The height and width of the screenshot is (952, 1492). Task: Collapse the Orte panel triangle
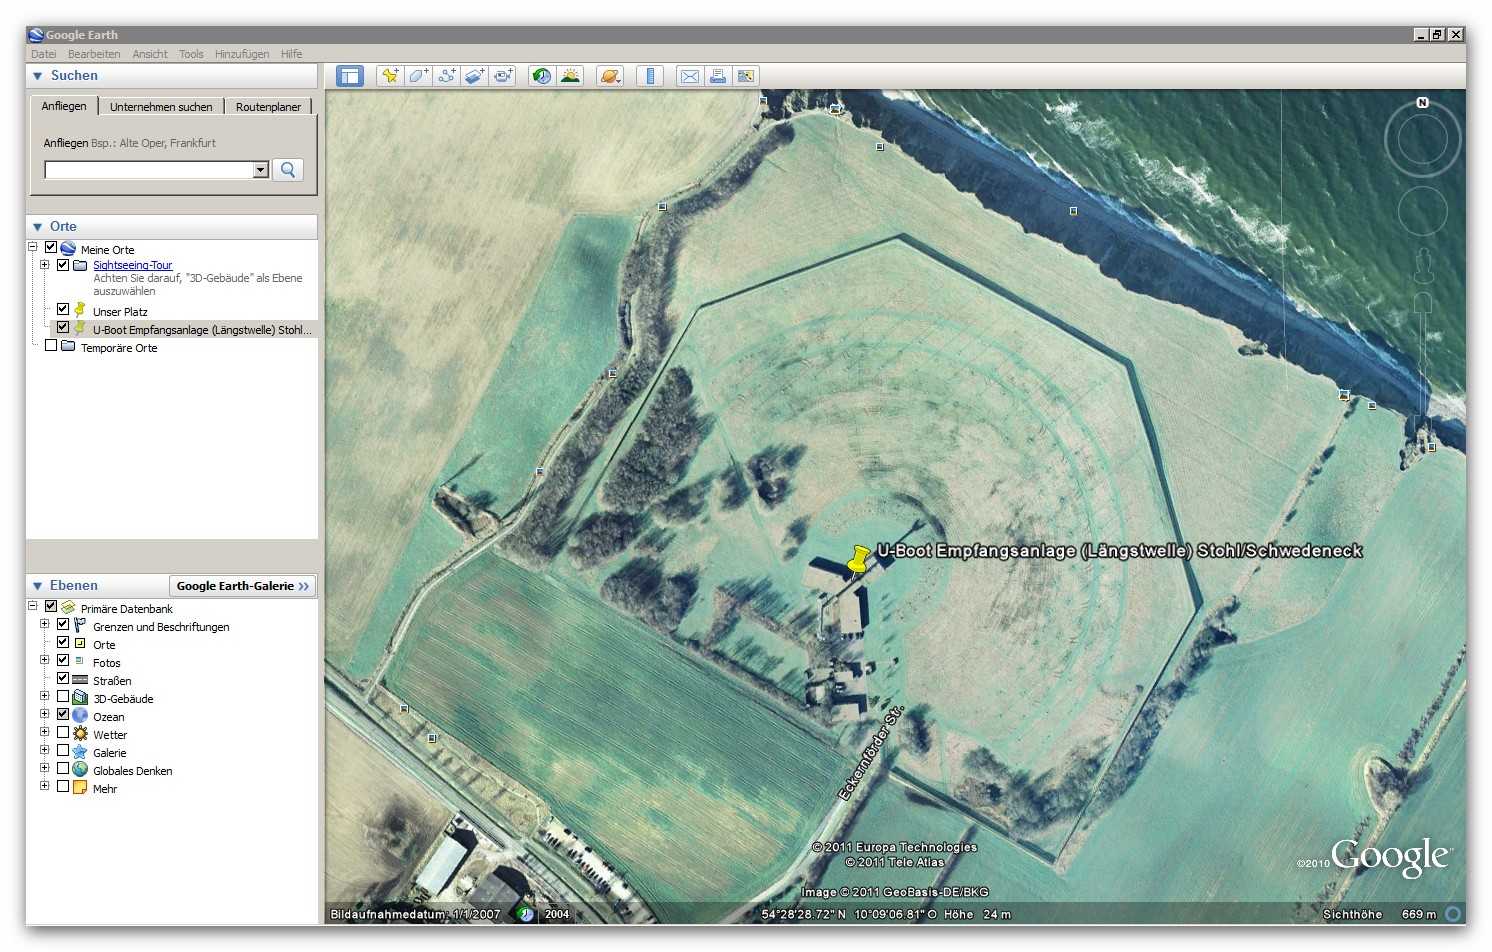[38, 227]
